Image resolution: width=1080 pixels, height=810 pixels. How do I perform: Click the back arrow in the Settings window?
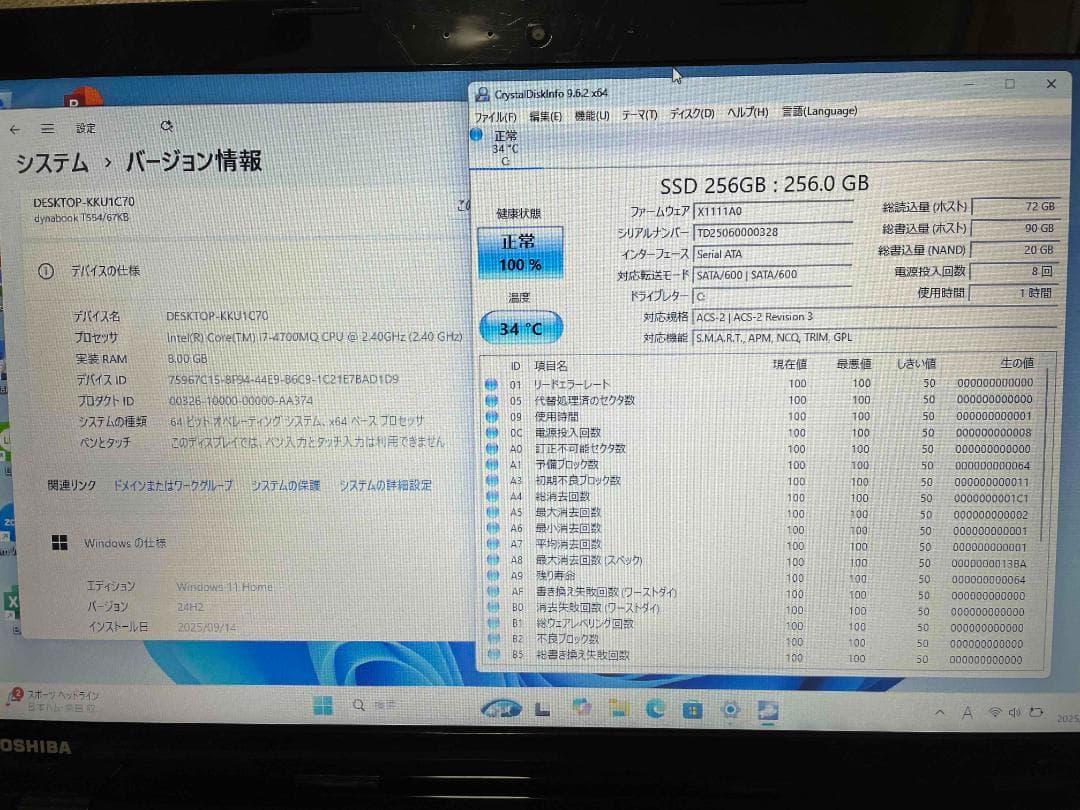click(x=14, y=129)
